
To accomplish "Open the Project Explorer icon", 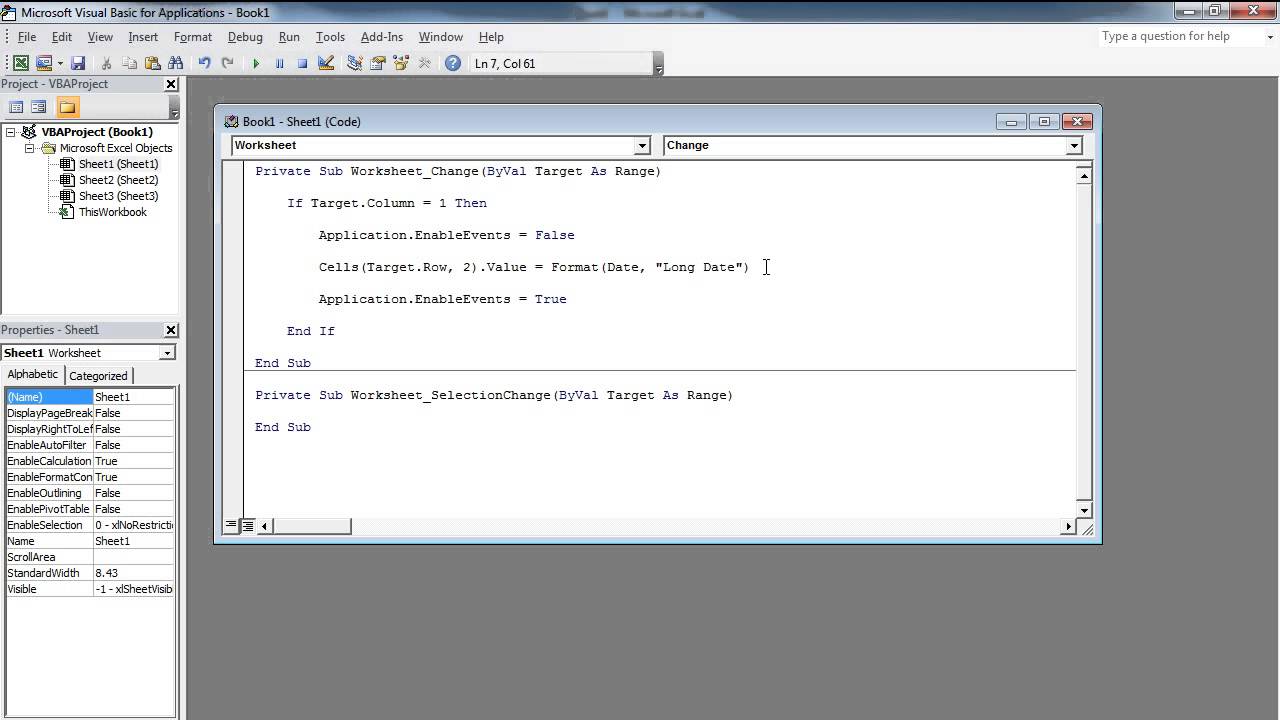I will coord(355,63).
